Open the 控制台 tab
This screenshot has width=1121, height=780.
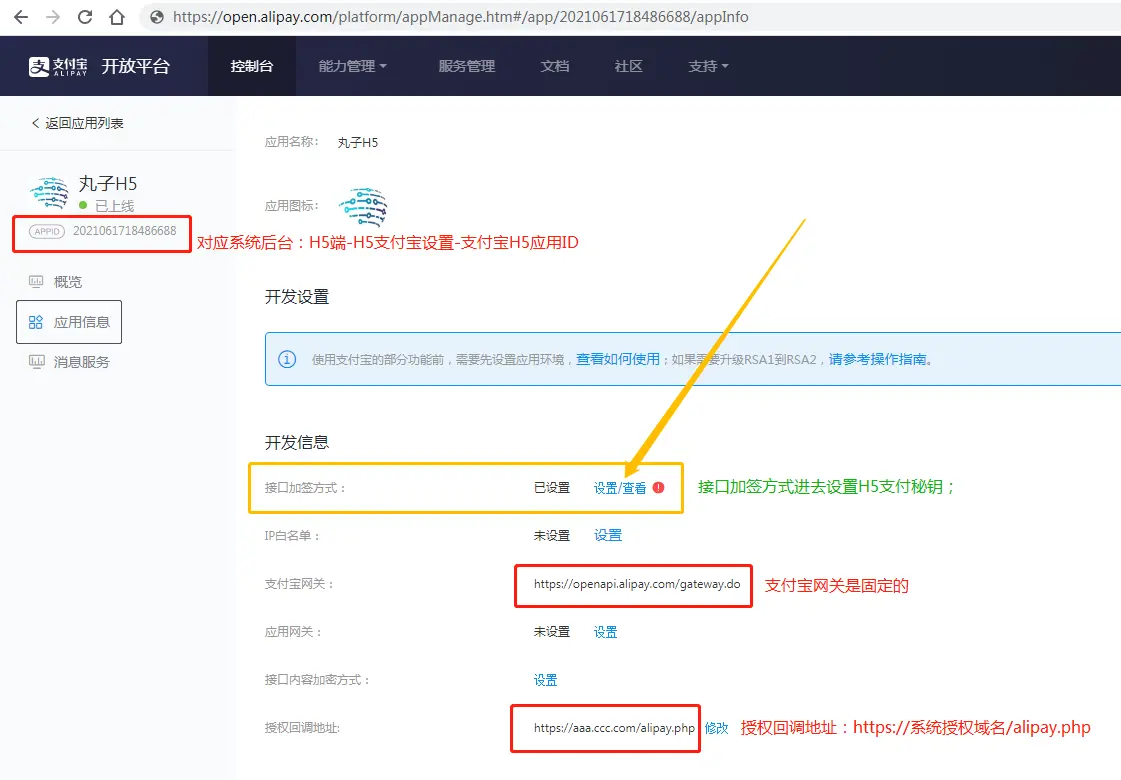pos(251,66)
